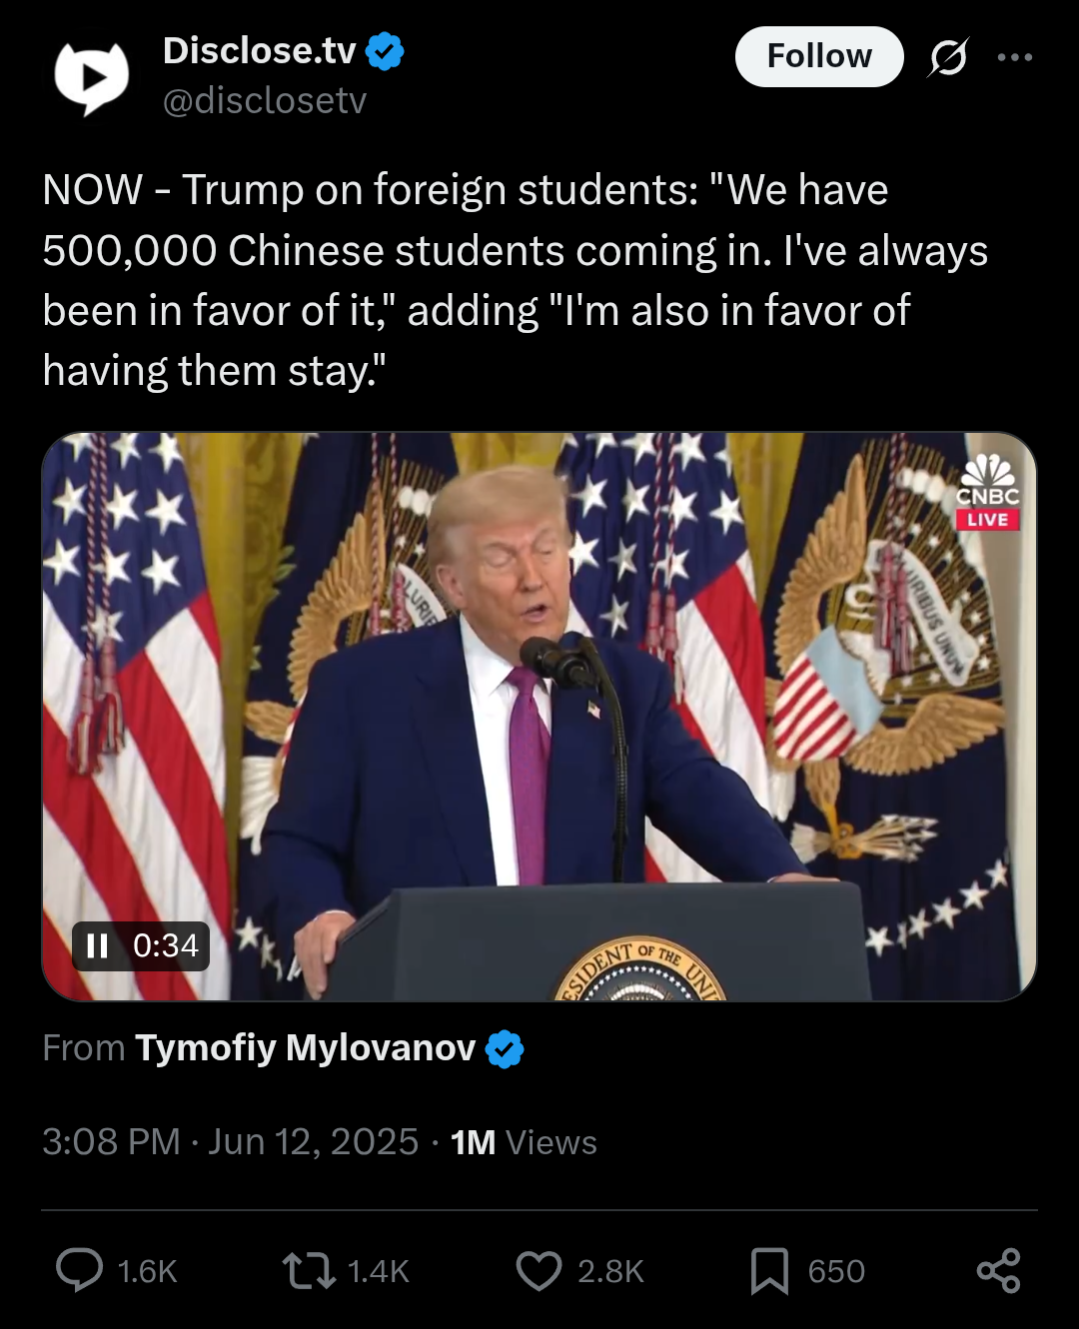Image resolution: width=1079 pixels, height=1329 pixels.
Task: Open the Disclose.tv profile avatar
Action: 91,77
